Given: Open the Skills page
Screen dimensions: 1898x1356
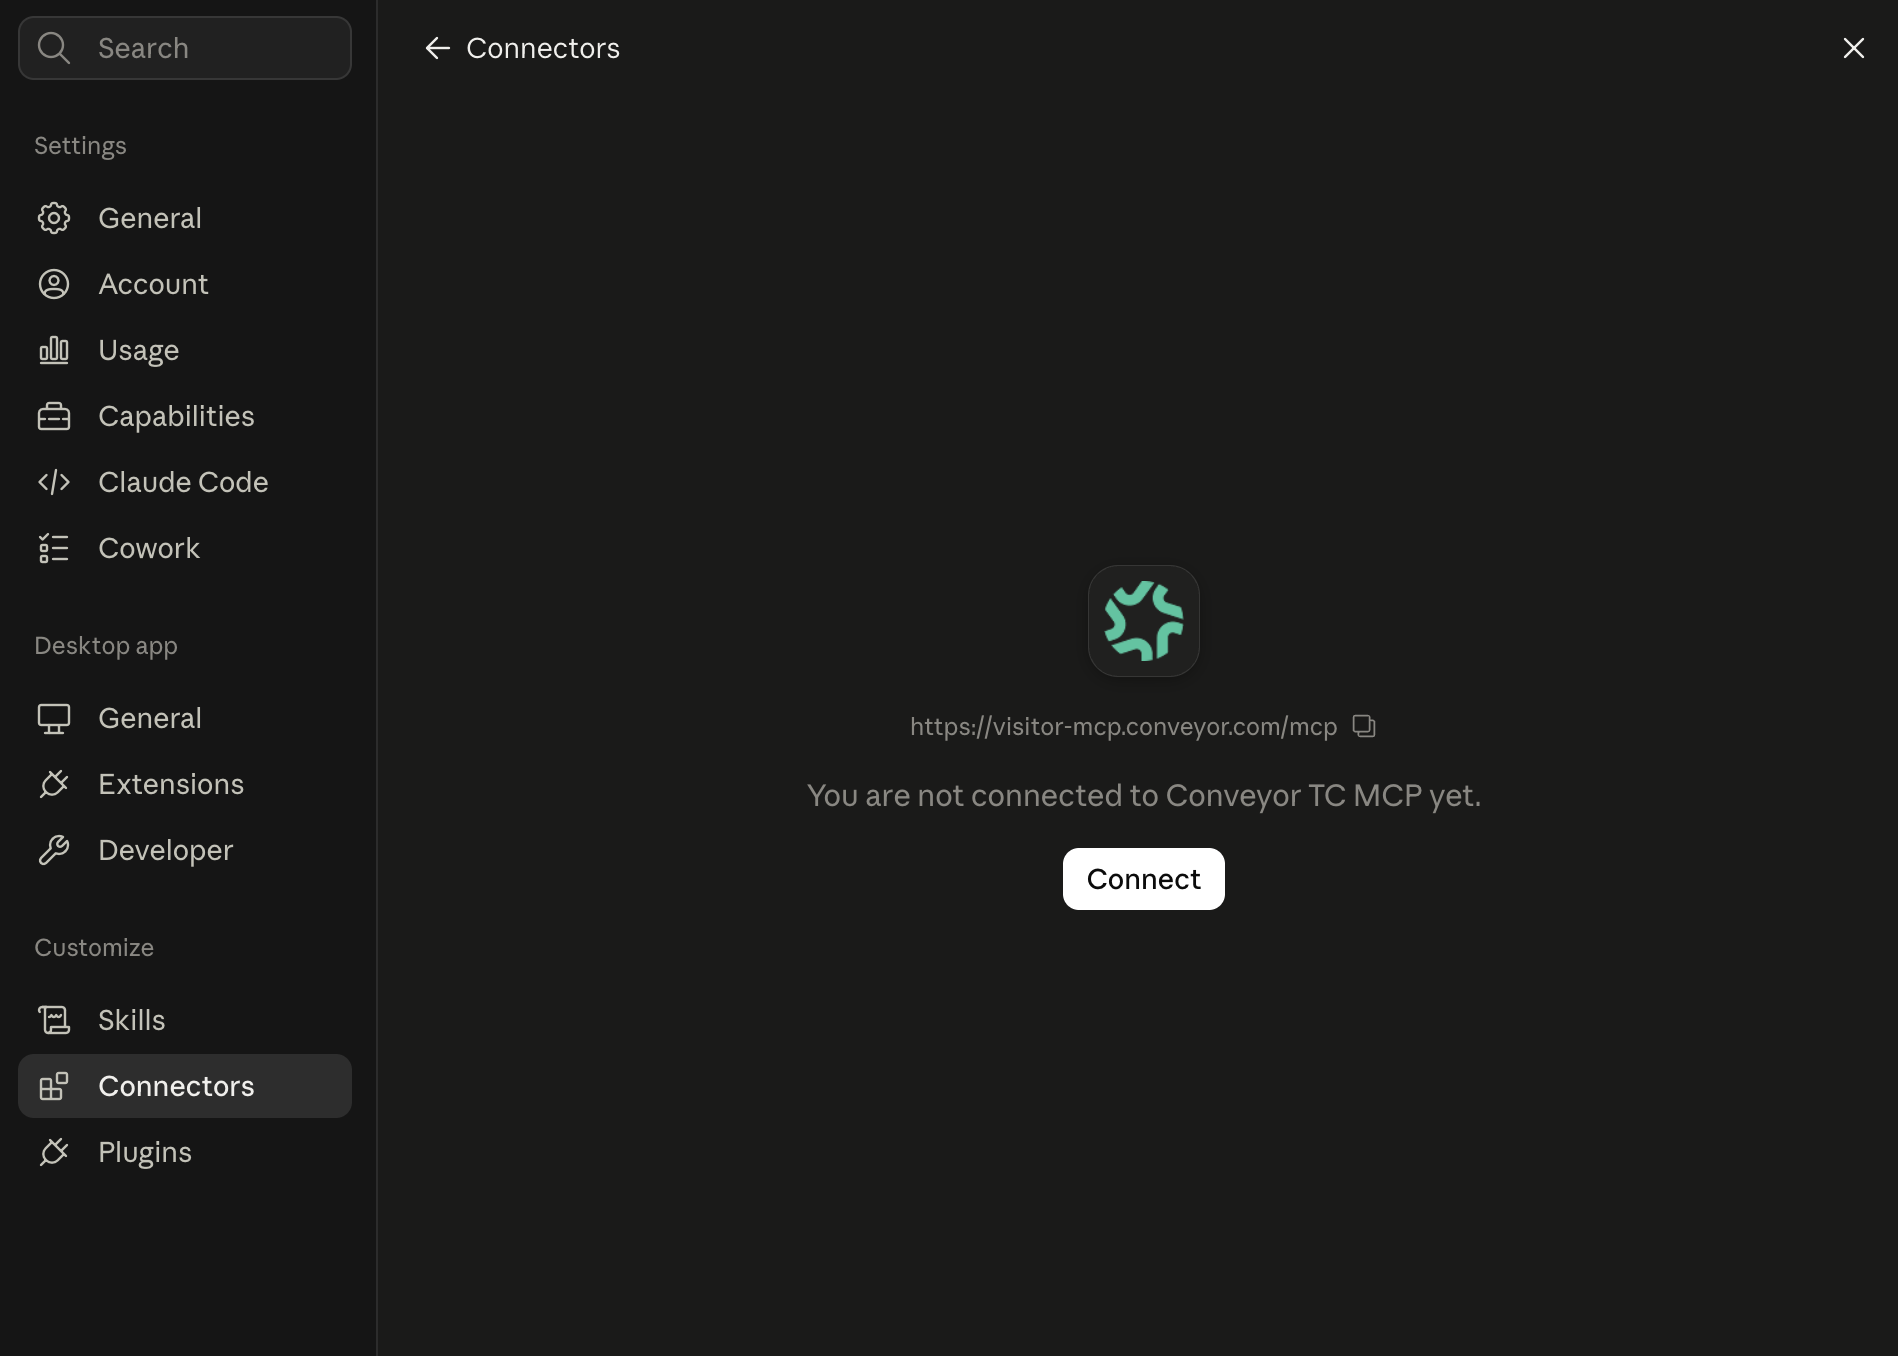Looking at the screenshot, I should coord(185,1020).
